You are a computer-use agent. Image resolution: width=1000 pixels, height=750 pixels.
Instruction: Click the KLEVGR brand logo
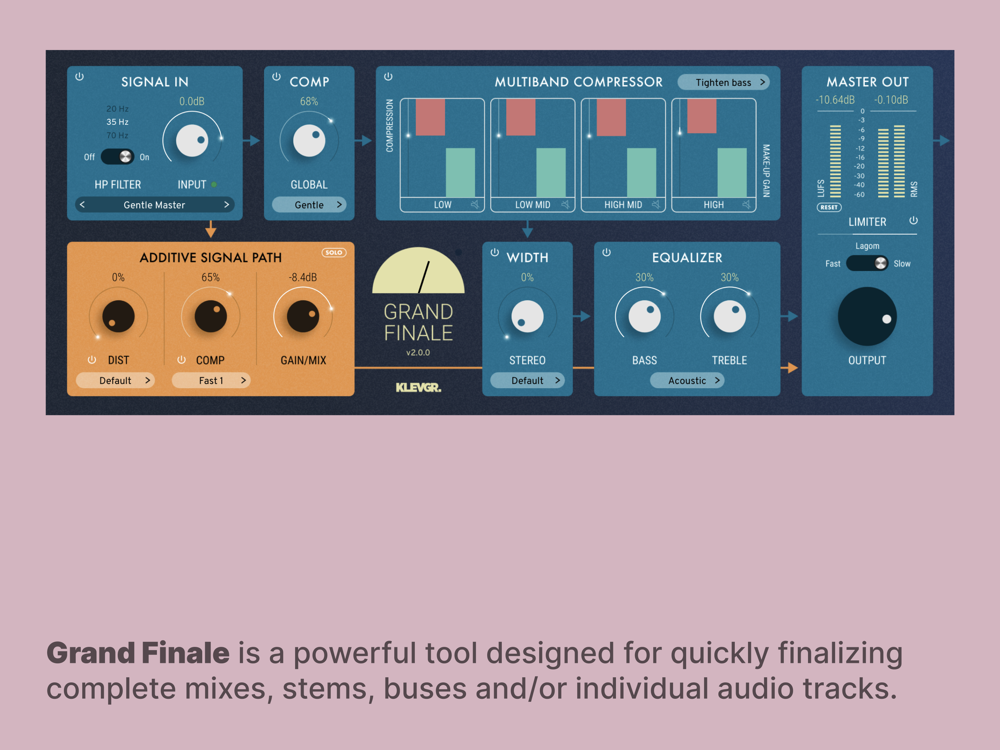(x=418, y=387)
